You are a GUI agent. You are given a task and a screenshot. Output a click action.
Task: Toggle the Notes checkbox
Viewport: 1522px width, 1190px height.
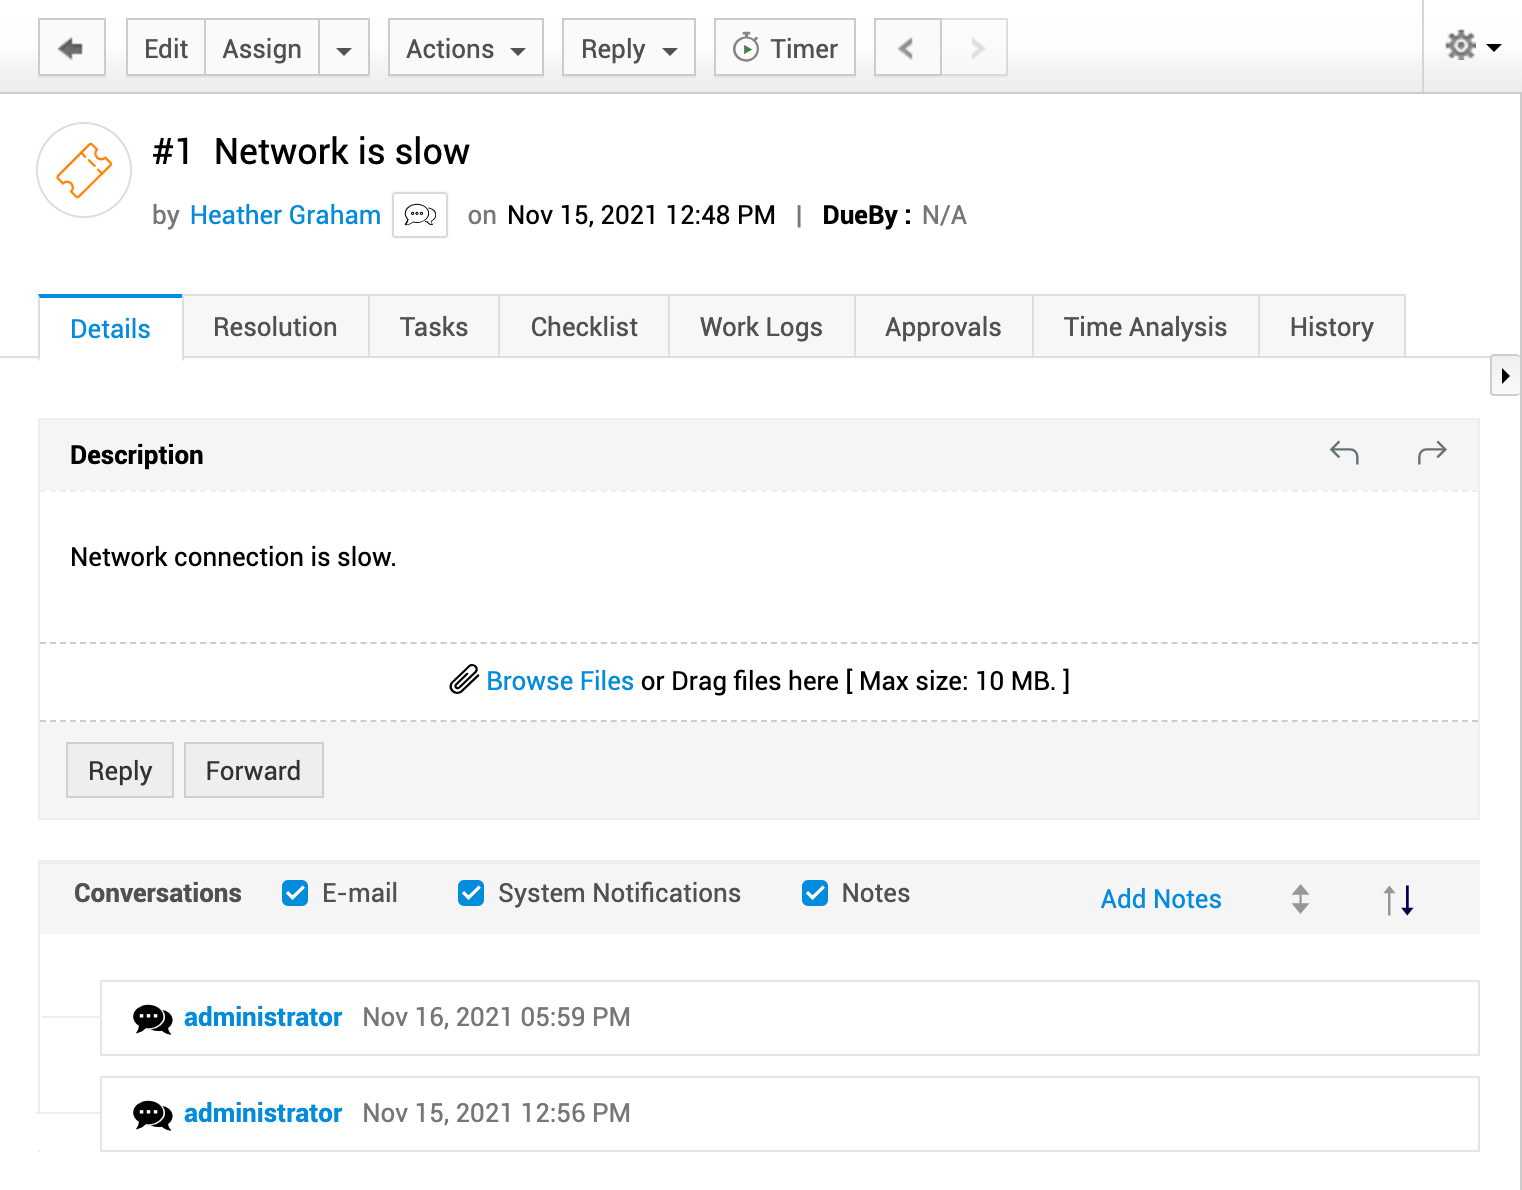[815, 893]
